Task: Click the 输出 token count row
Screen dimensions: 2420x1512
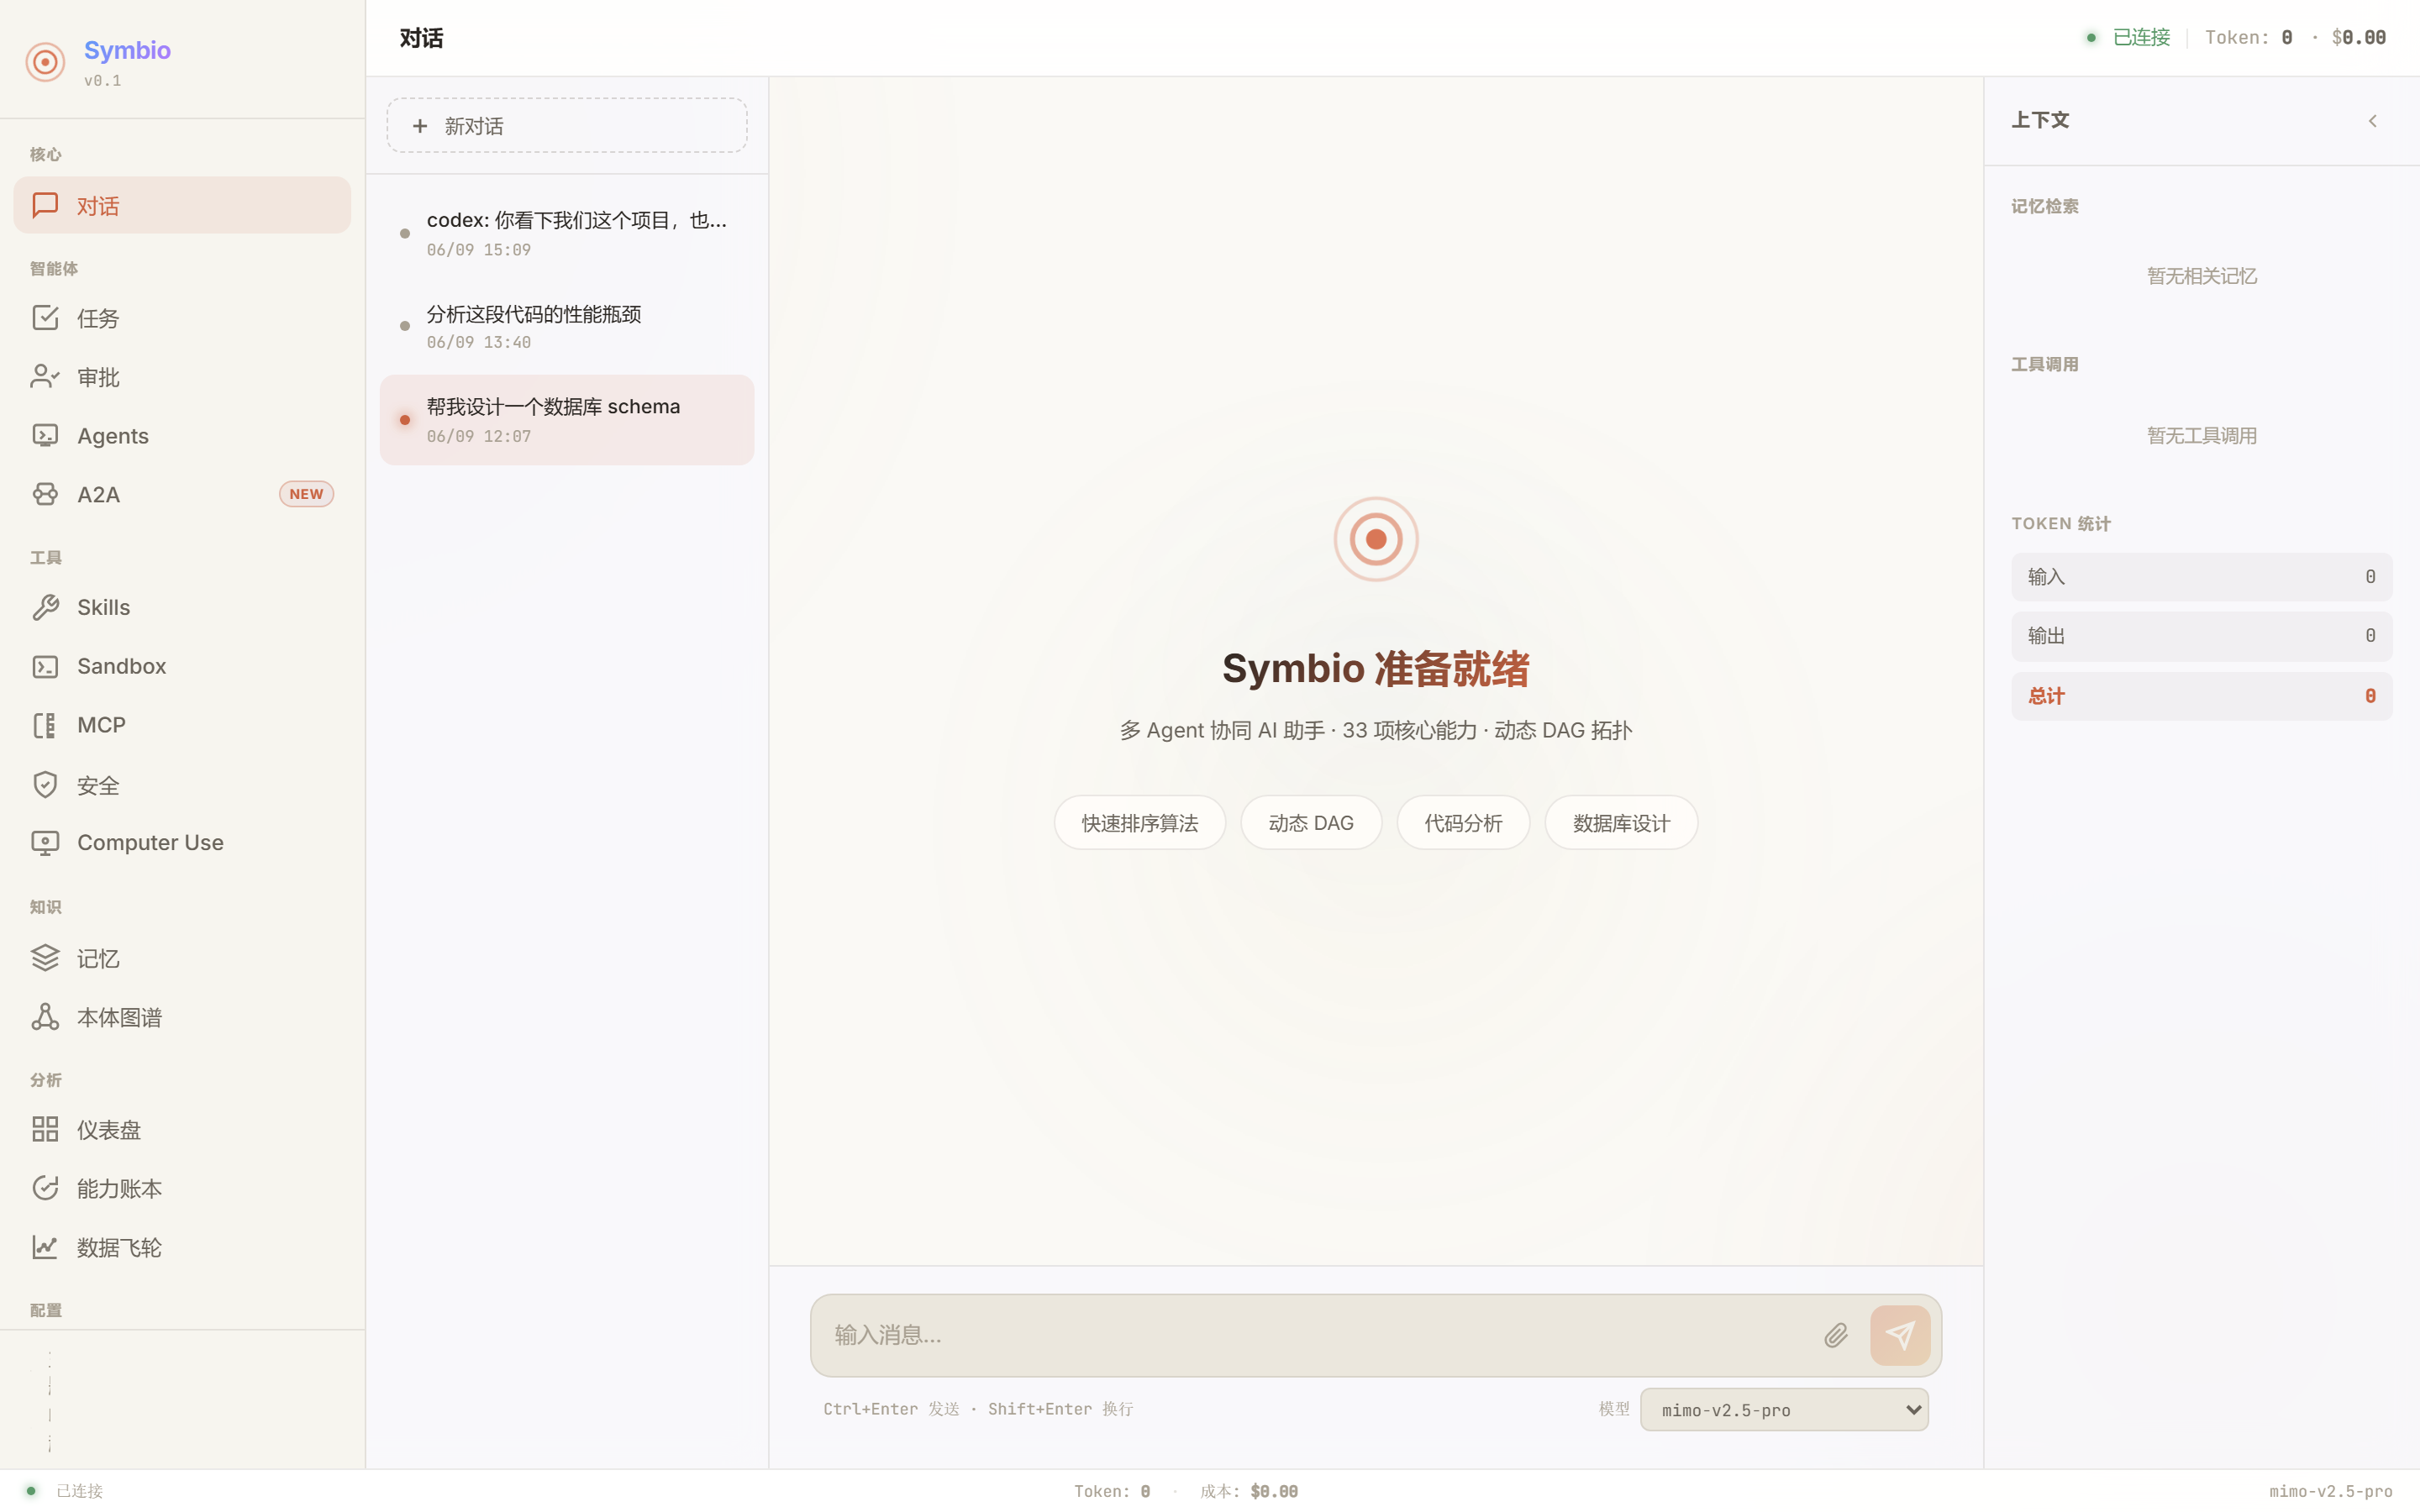Action: 2202,636
